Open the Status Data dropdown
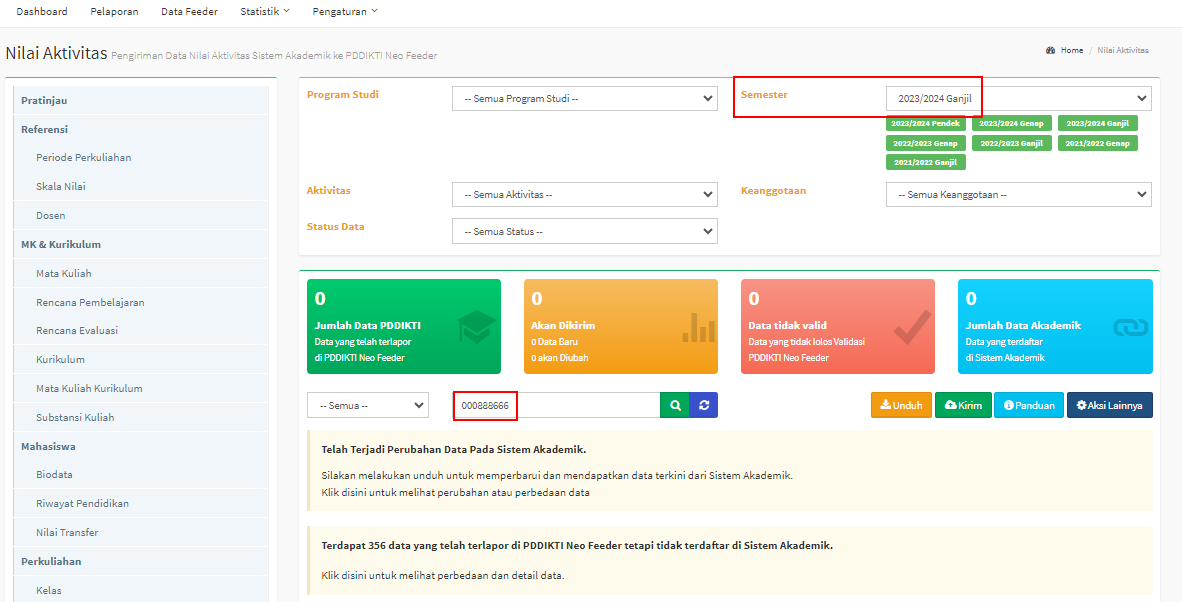Image resolution: width=1182 pixels, height=602 pixels. (585, 231)
